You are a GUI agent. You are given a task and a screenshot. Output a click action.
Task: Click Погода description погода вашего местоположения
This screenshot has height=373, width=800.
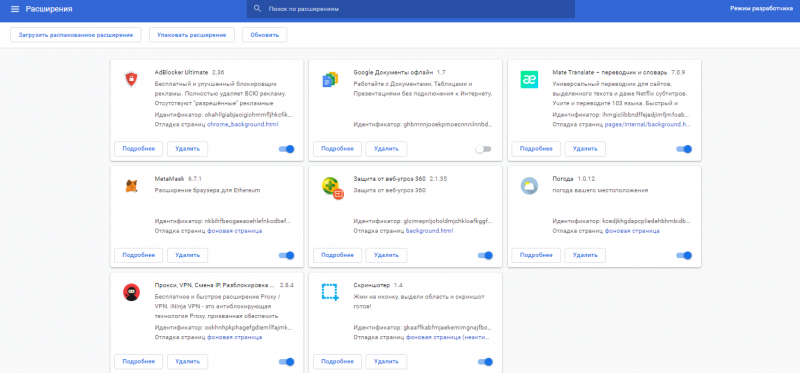tap(601, 190)
